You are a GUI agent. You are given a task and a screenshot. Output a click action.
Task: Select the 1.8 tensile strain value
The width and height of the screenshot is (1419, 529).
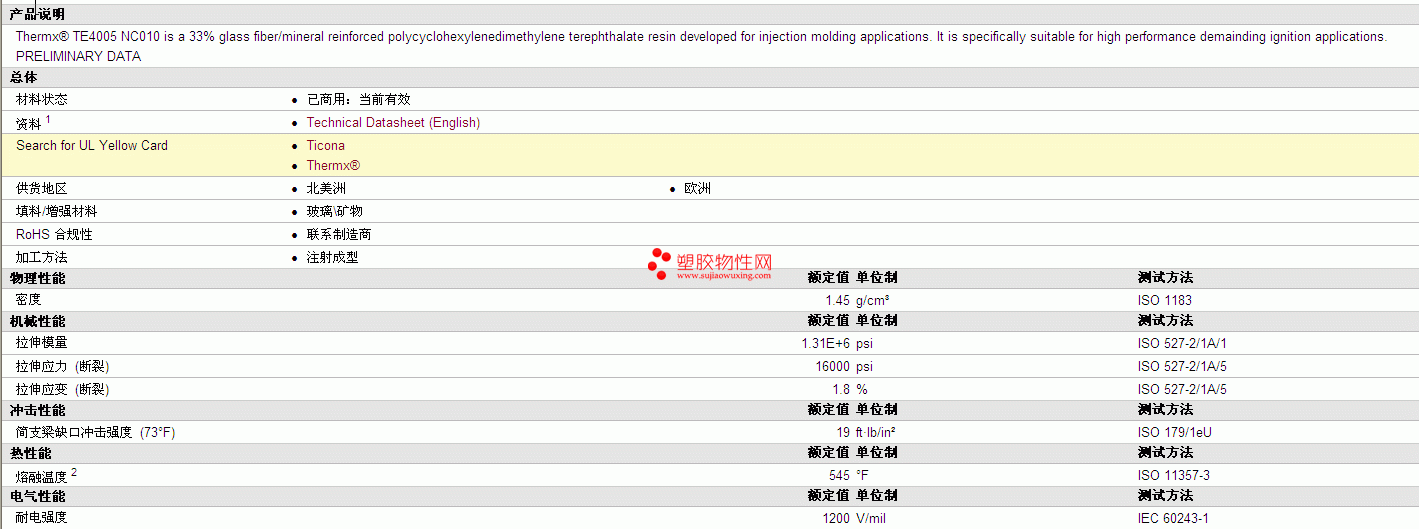[x=841, y=389]
